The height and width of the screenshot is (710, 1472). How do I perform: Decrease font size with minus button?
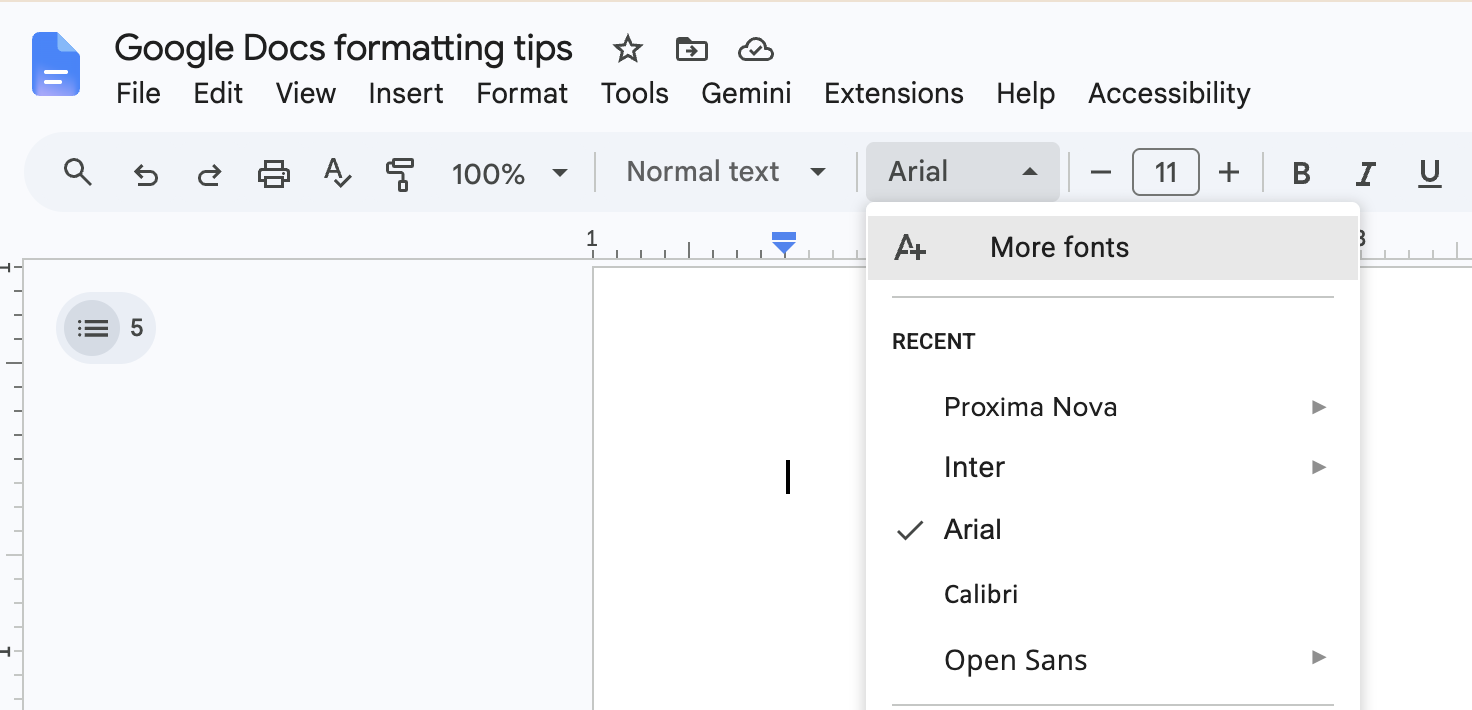(1101, 173)
